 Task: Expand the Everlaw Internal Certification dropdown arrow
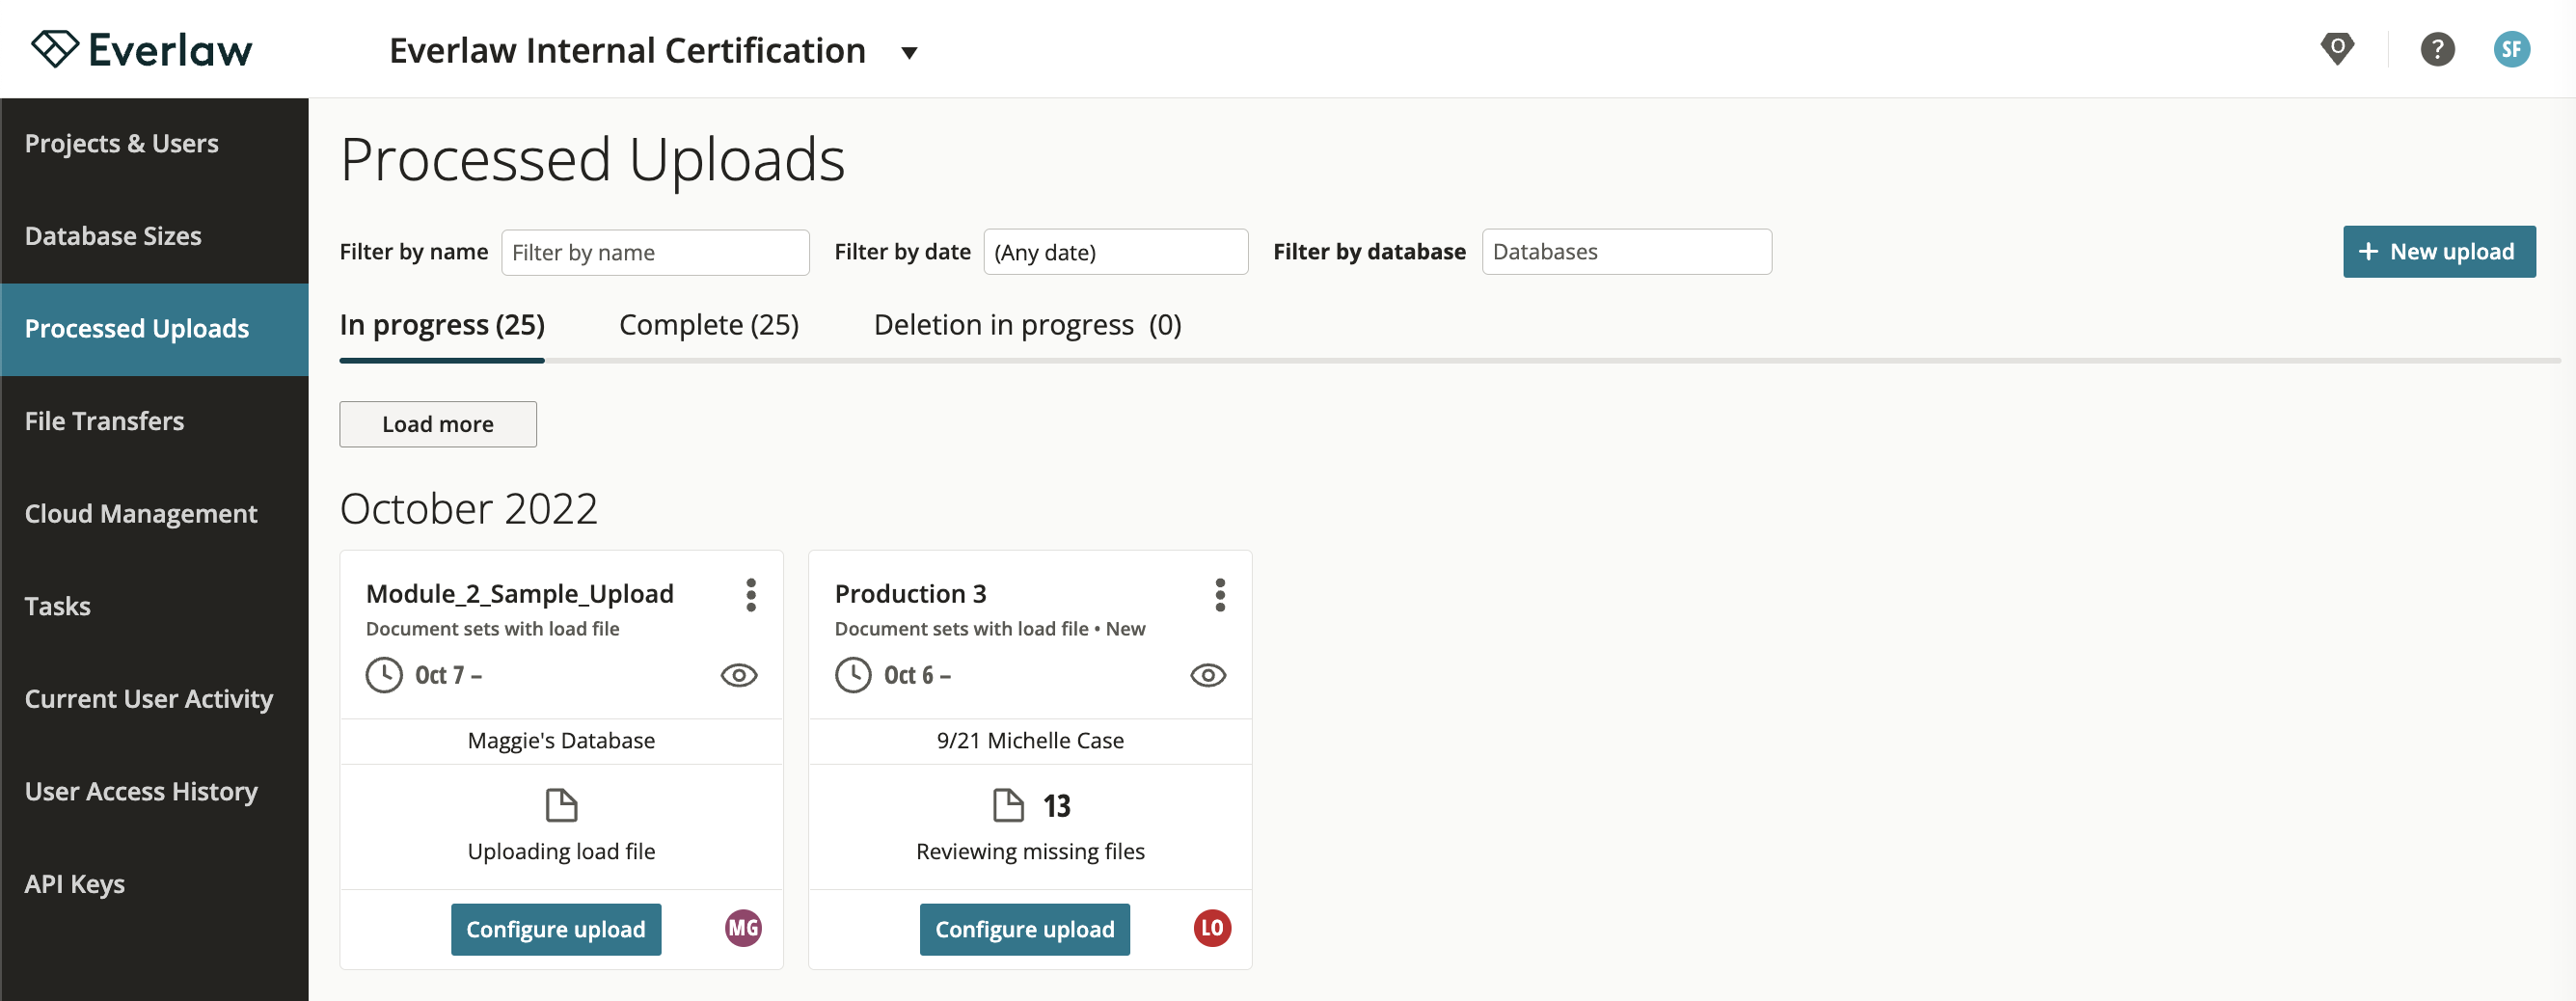[x=909, y=53]
